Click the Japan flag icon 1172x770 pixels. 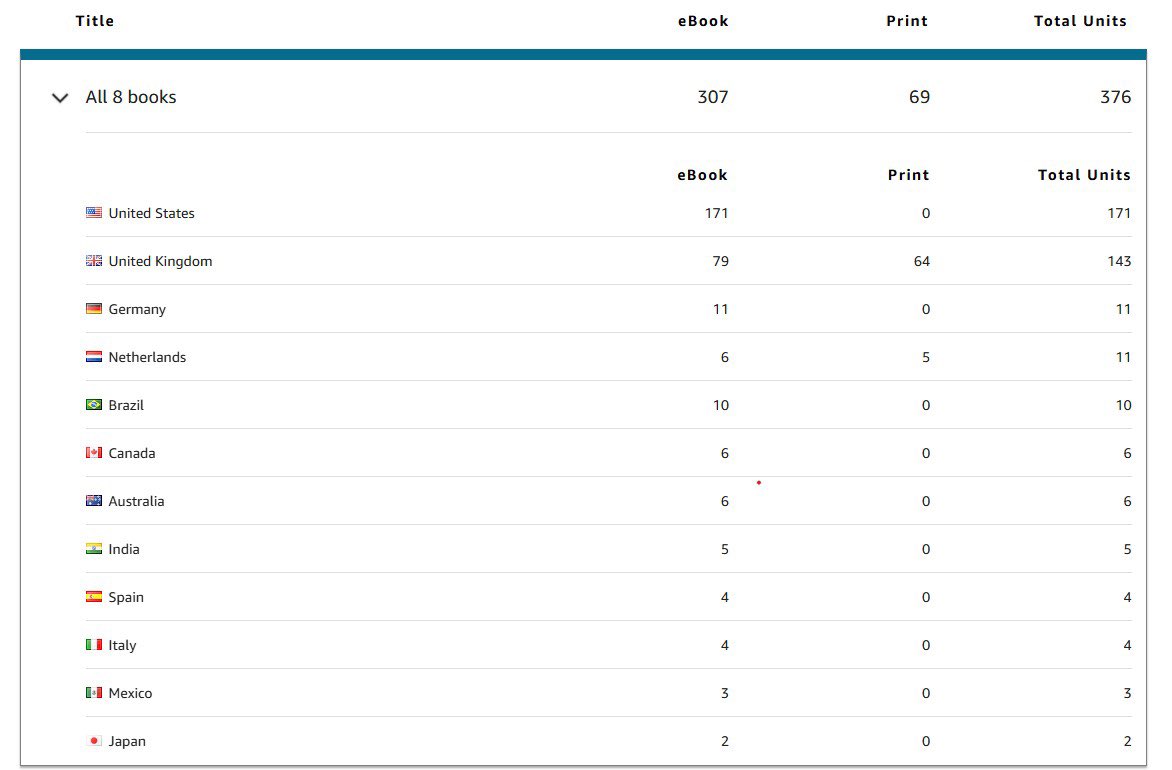tap(93, 741)
